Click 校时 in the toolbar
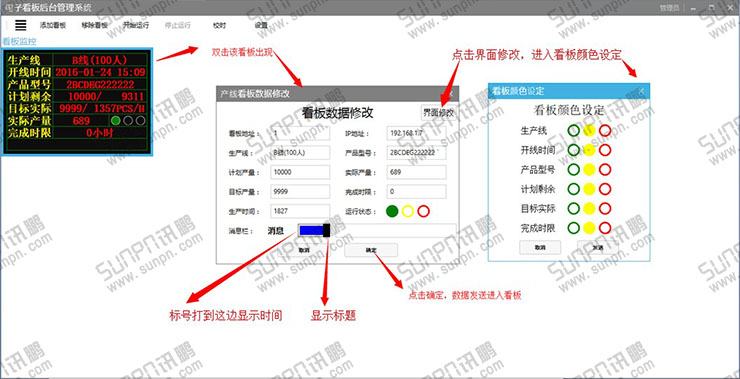This screenshot has height=379, width=740. click(219, 25)
